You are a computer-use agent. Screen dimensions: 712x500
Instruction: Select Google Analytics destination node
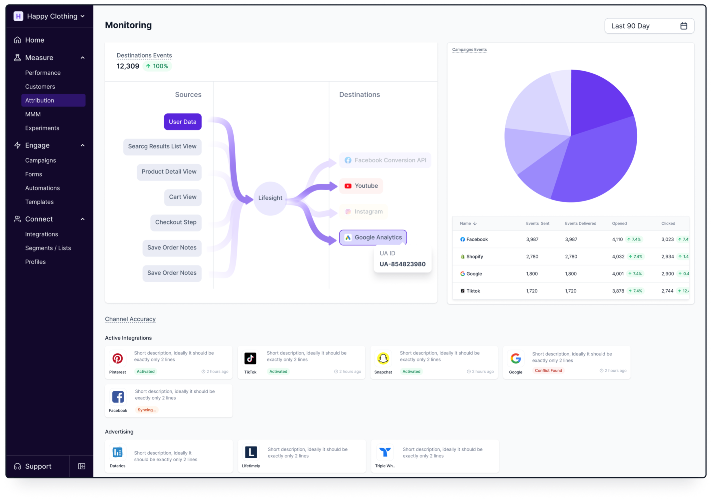tap(373, 238)
